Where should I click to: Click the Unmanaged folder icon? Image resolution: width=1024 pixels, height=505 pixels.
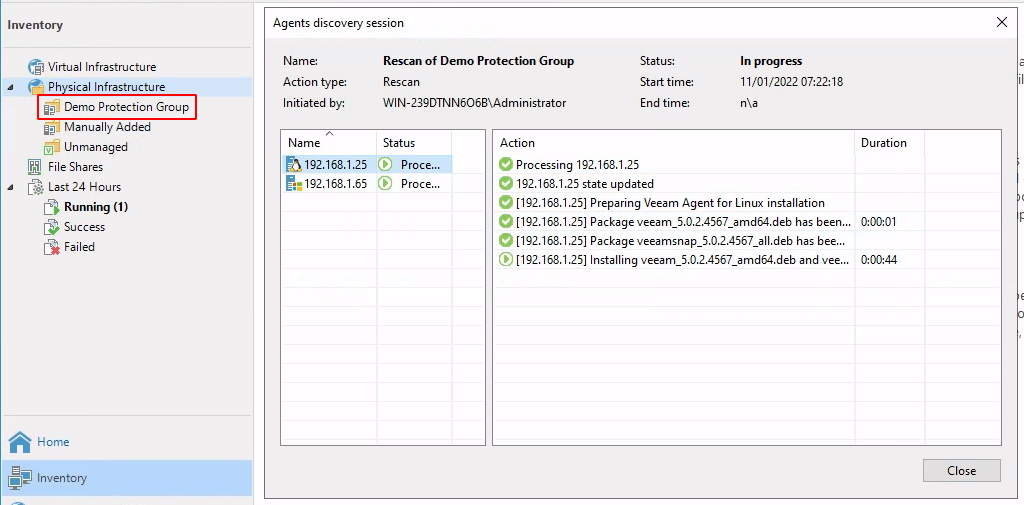coord(52,147)
